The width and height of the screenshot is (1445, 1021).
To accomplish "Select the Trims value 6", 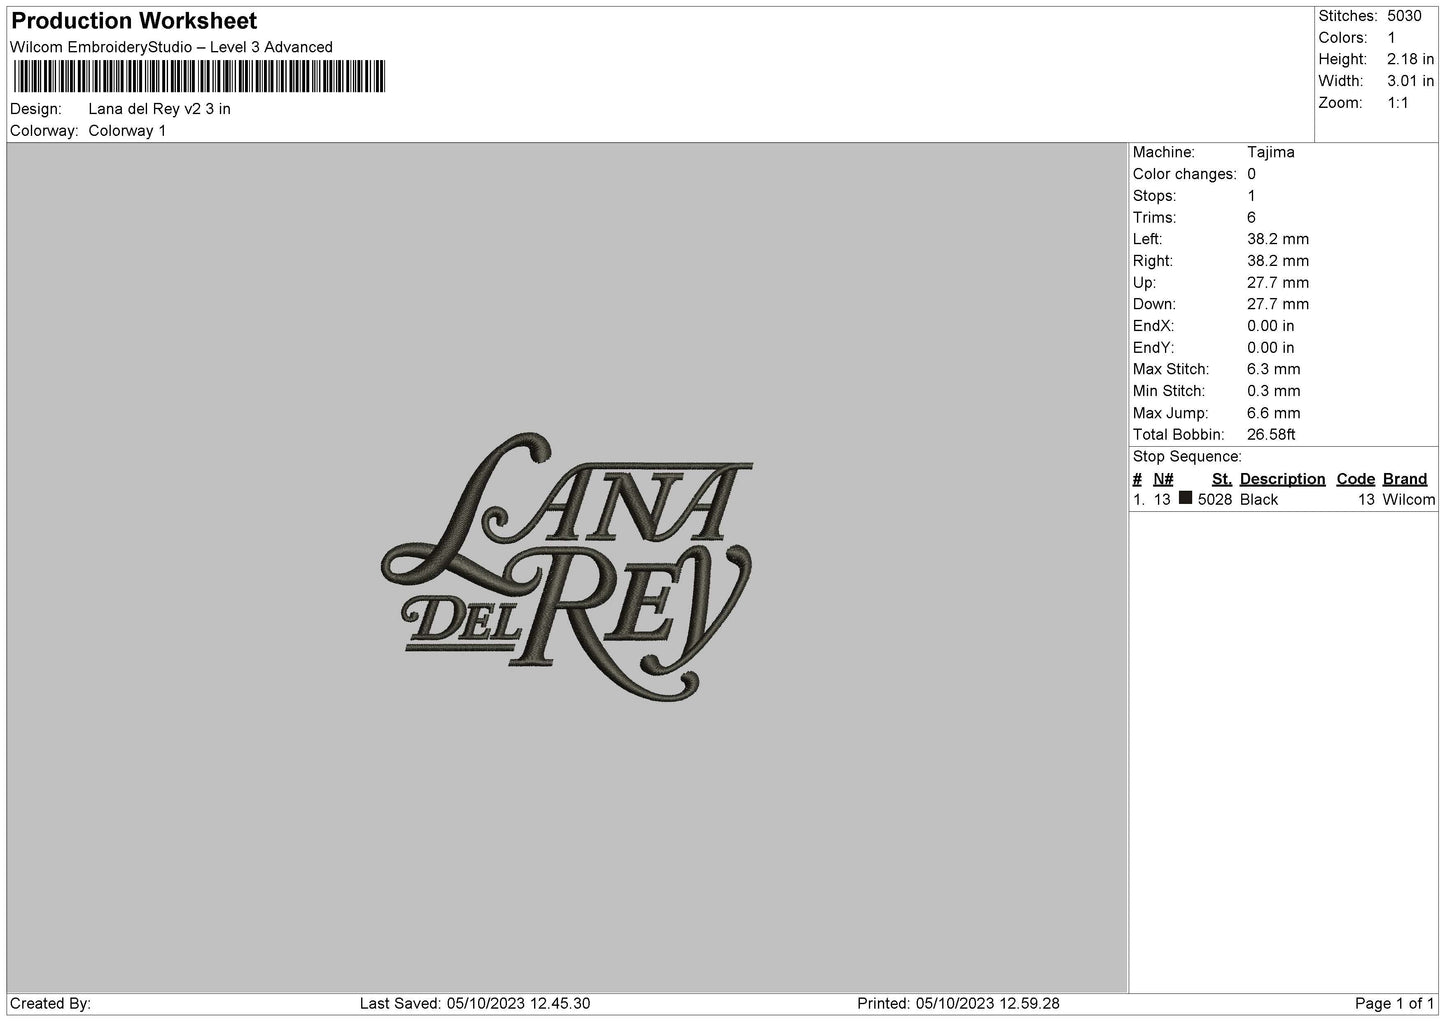I will tap(1251, 218).
